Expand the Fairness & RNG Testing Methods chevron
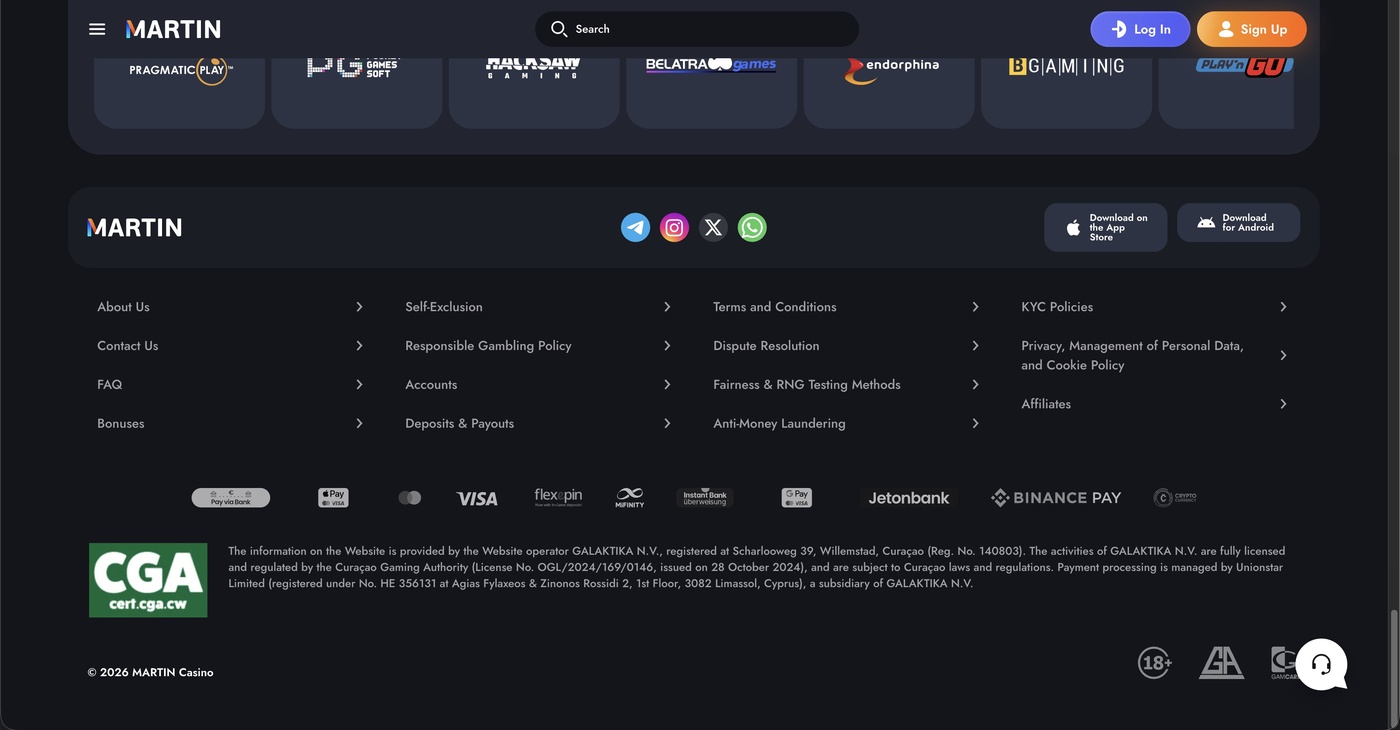Screen dimensions: 1400x730 tap(975, 385)
